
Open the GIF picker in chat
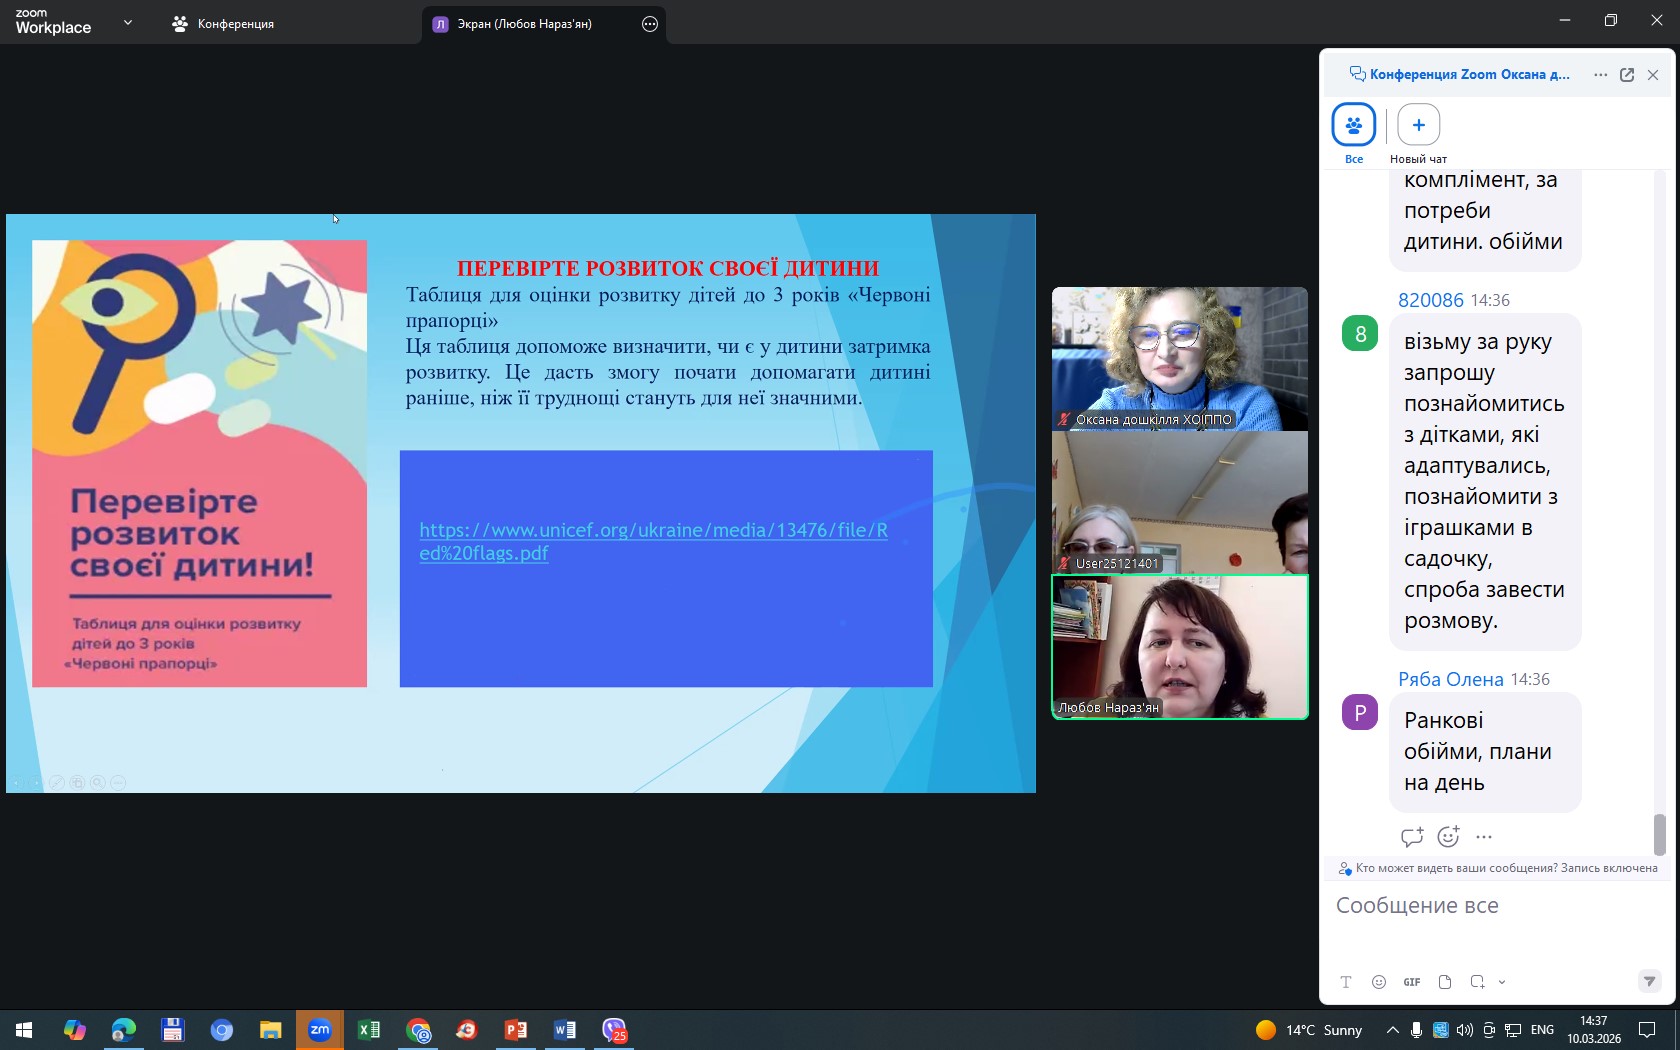coord(1411,982)
